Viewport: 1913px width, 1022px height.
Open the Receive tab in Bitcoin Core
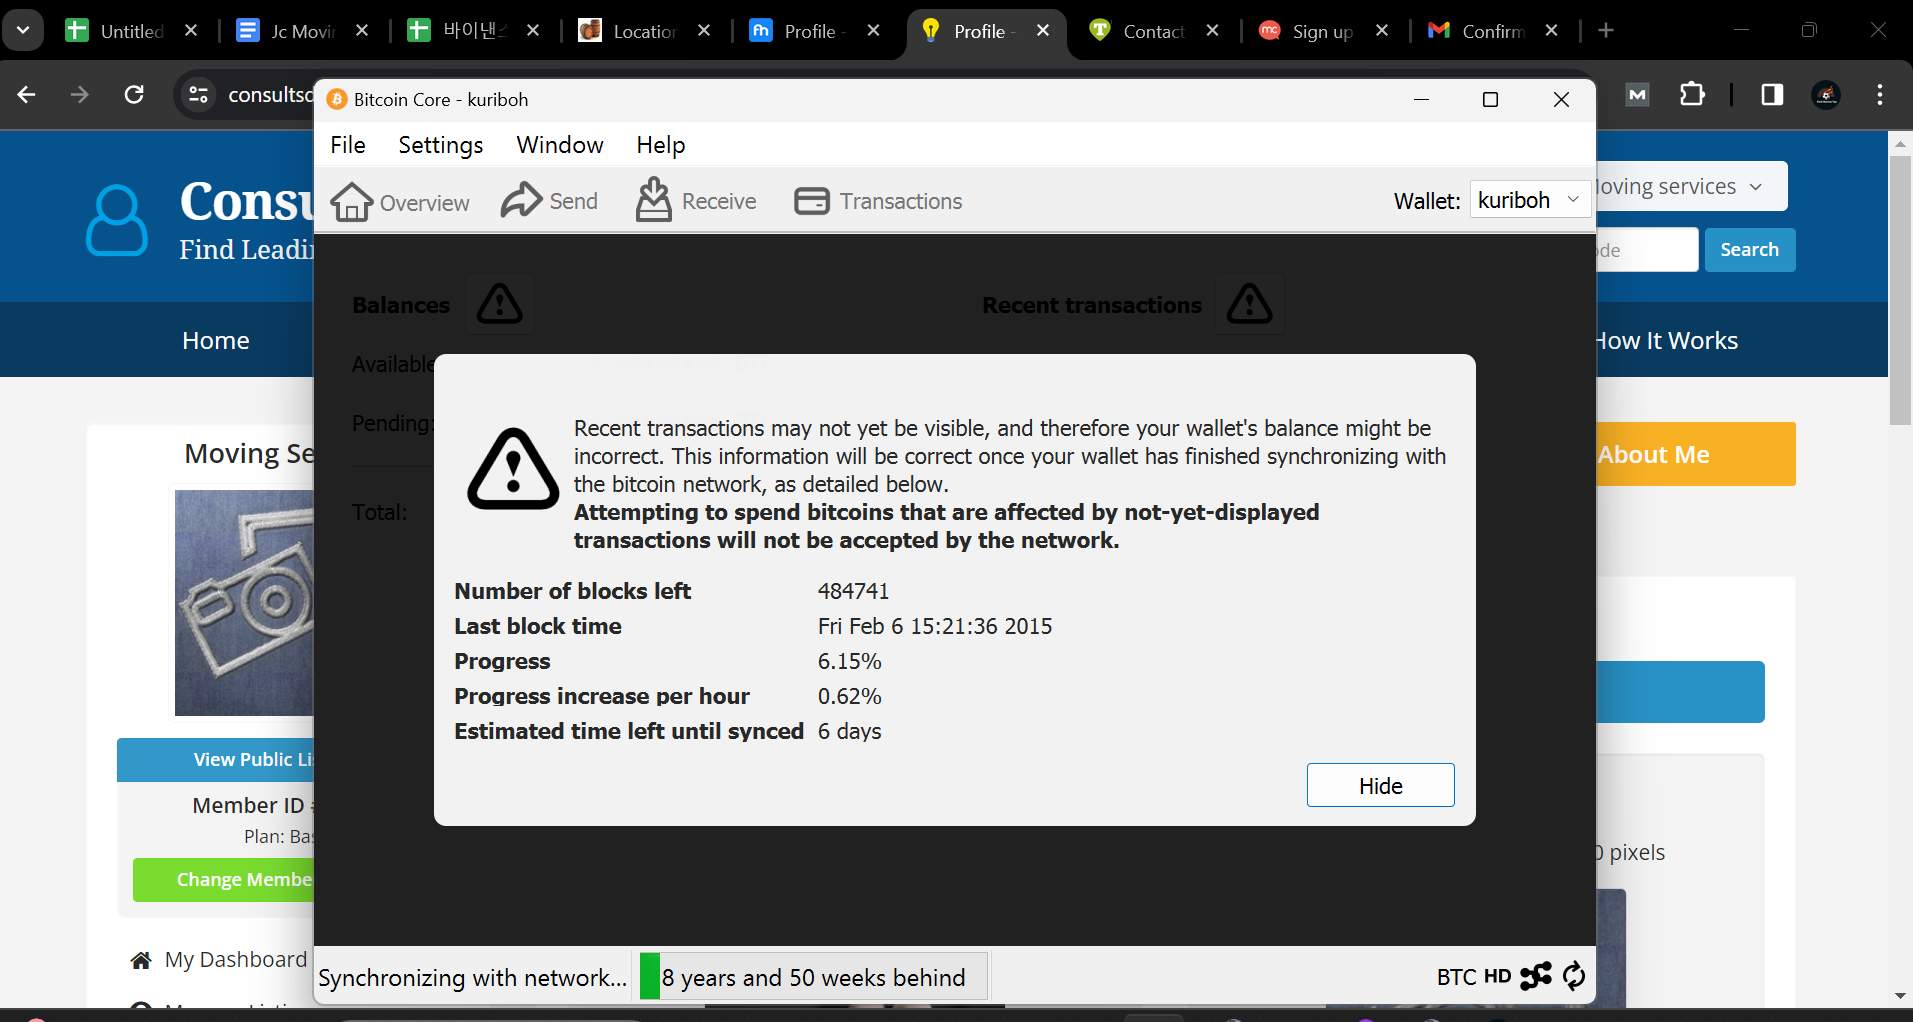point(696,201)
